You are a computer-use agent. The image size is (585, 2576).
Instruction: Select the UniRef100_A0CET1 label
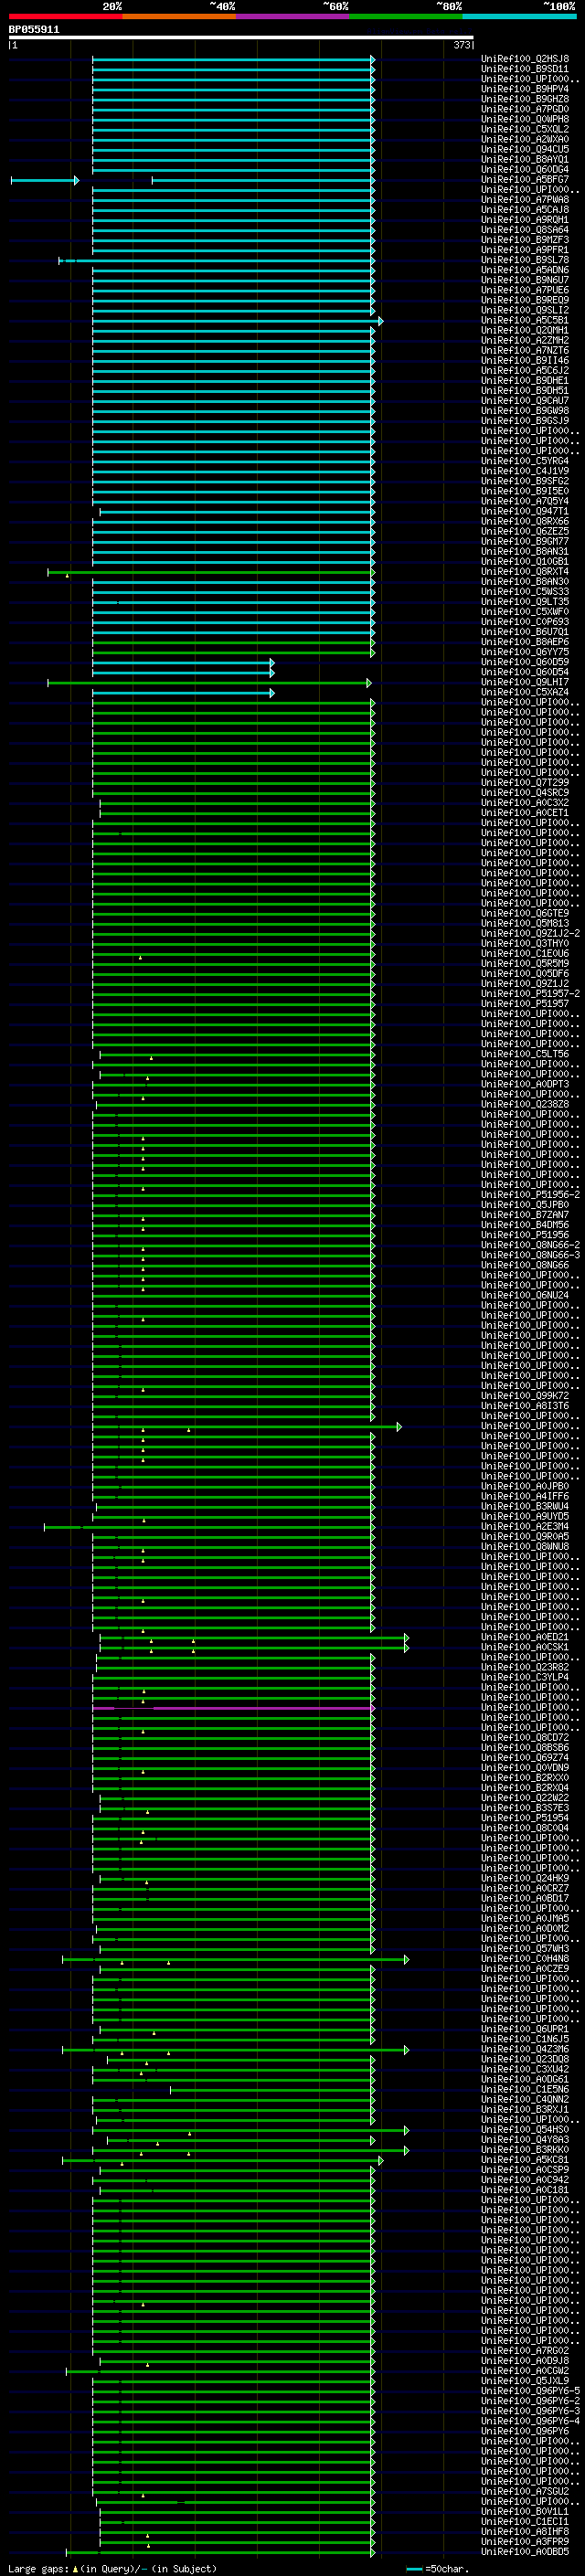tap(525, 813)
